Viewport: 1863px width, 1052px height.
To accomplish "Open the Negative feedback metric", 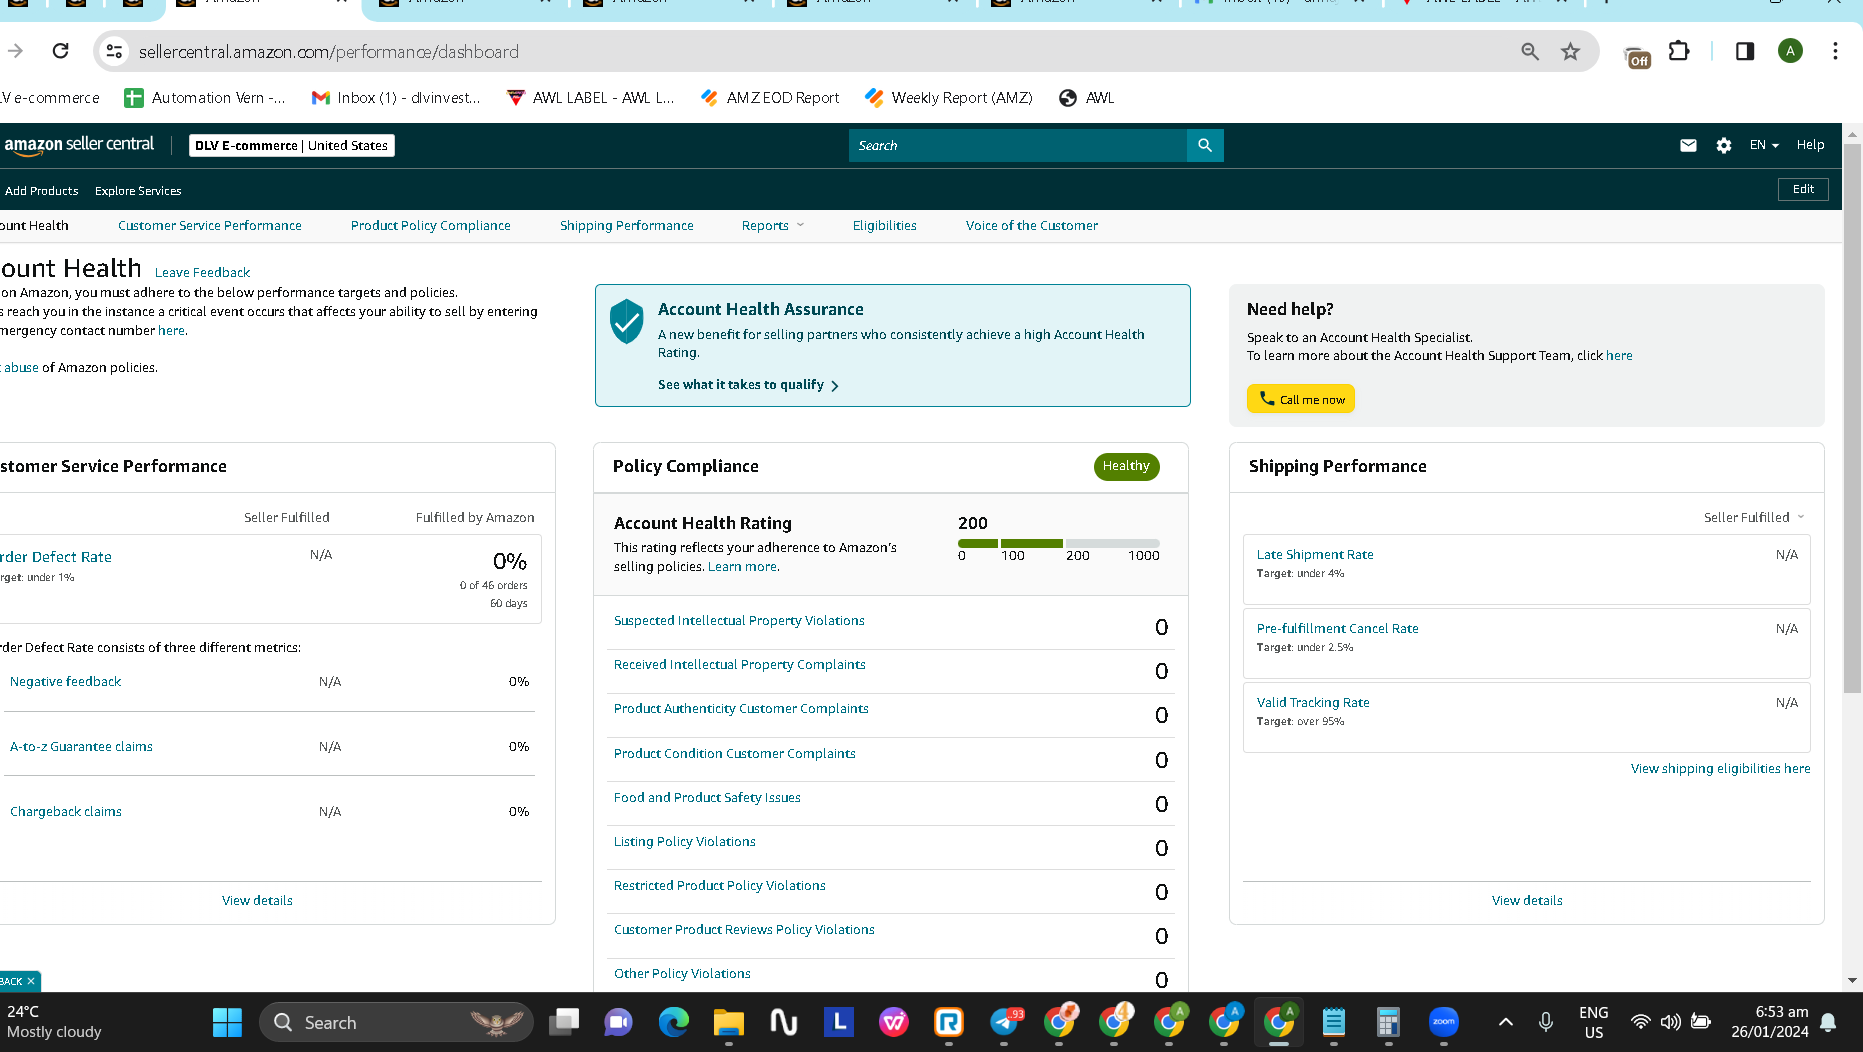I will pyautogui.click(x=65, y=682).
